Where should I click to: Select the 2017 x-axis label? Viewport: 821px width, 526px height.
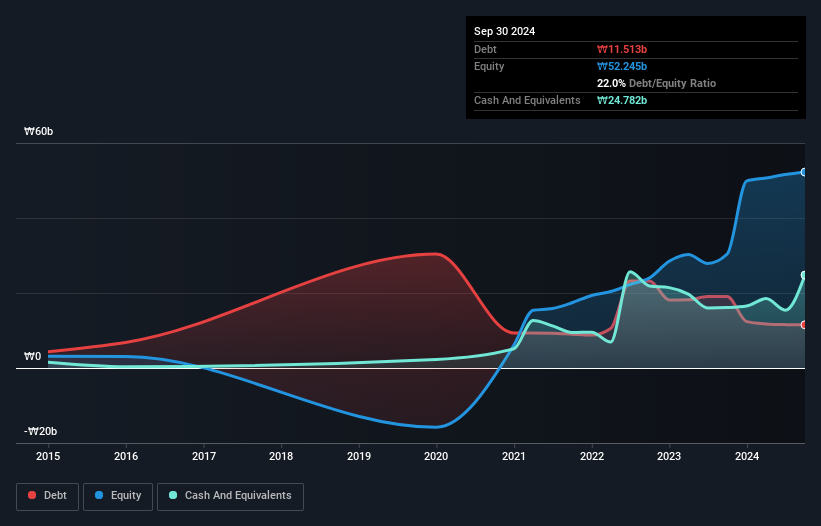204,456
